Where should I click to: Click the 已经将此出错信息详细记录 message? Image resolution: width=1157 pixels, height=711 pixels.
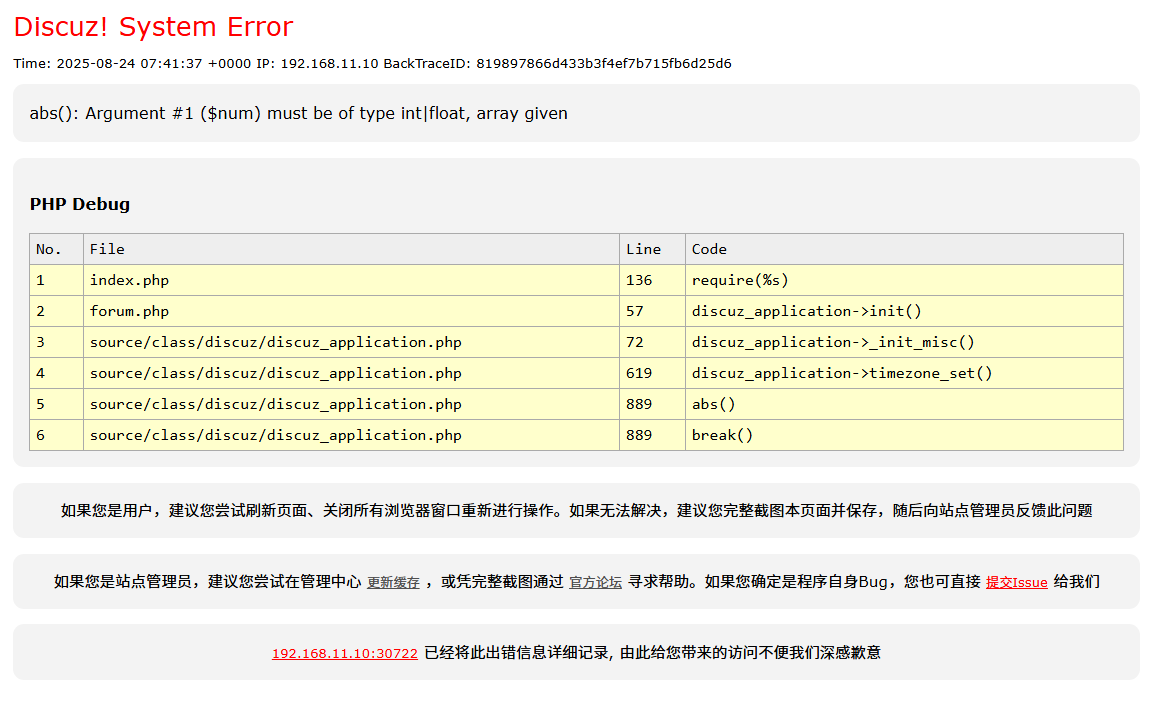coord(652,653)
